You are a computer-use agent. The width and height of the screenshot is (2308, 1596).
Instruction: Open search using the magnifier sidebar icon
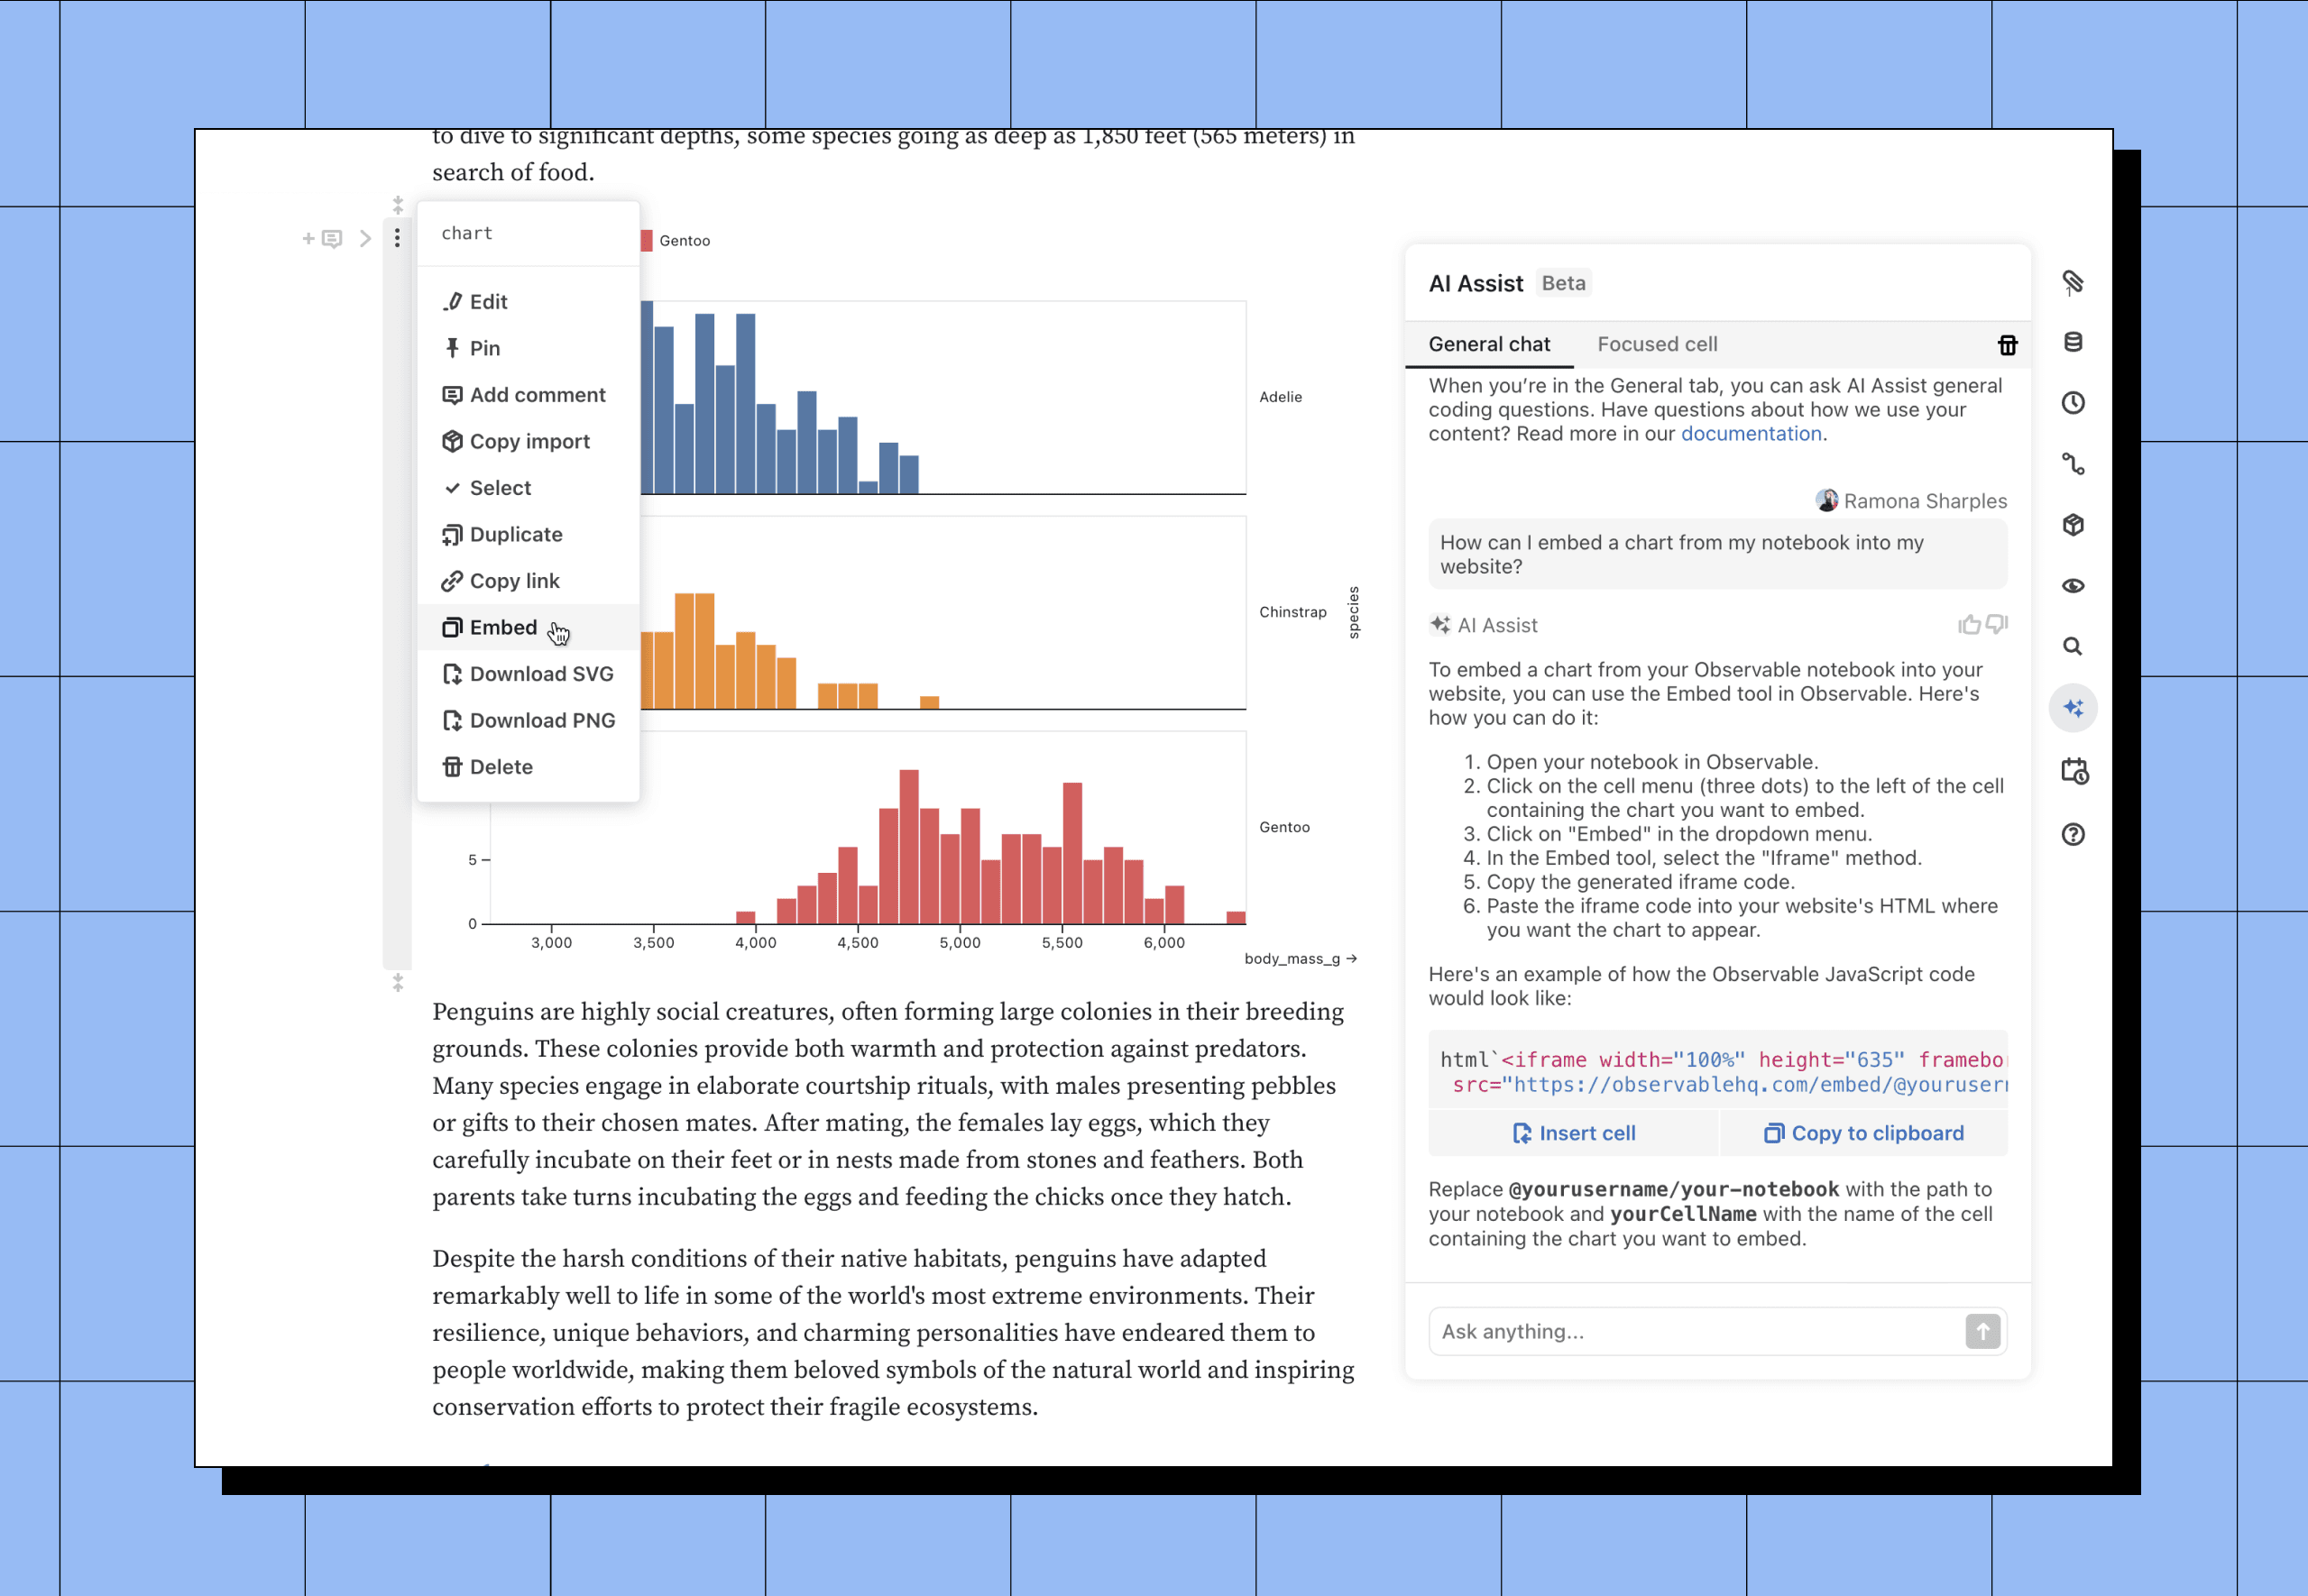point(2073,646)
